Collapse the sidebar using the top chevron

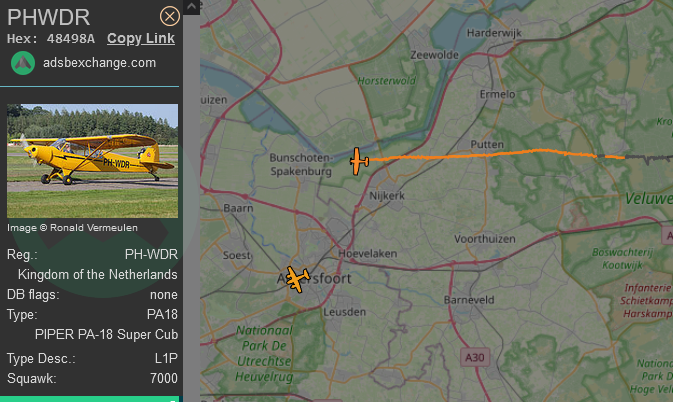click(191, 6)
